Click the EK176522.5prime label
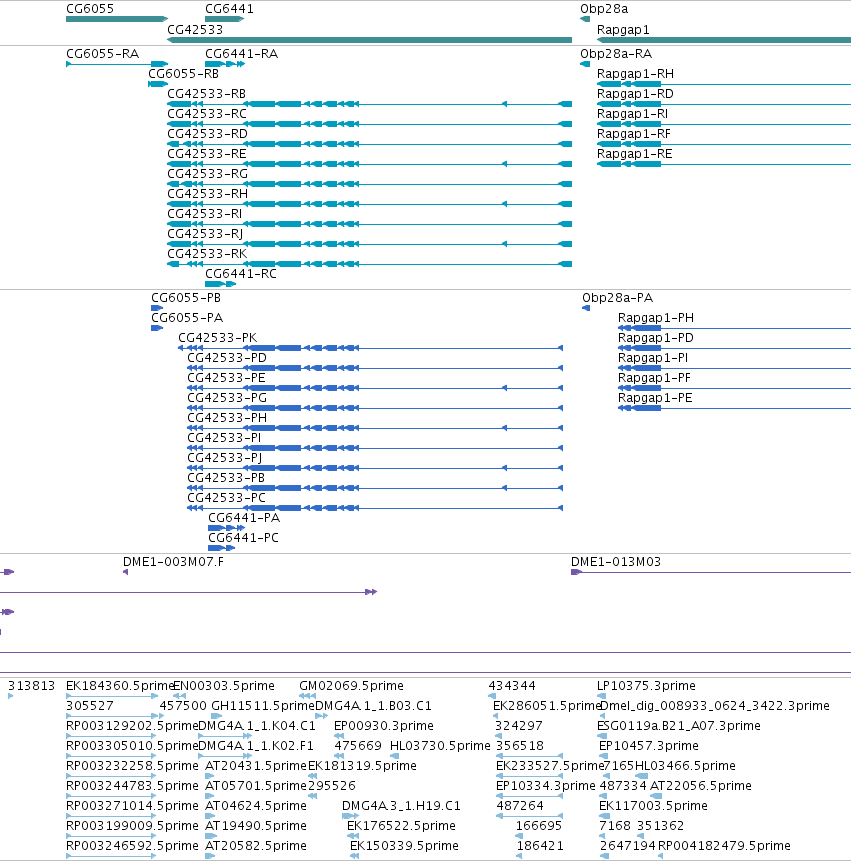The width and height of the screenshot is (851, 861). click(401, 826)
